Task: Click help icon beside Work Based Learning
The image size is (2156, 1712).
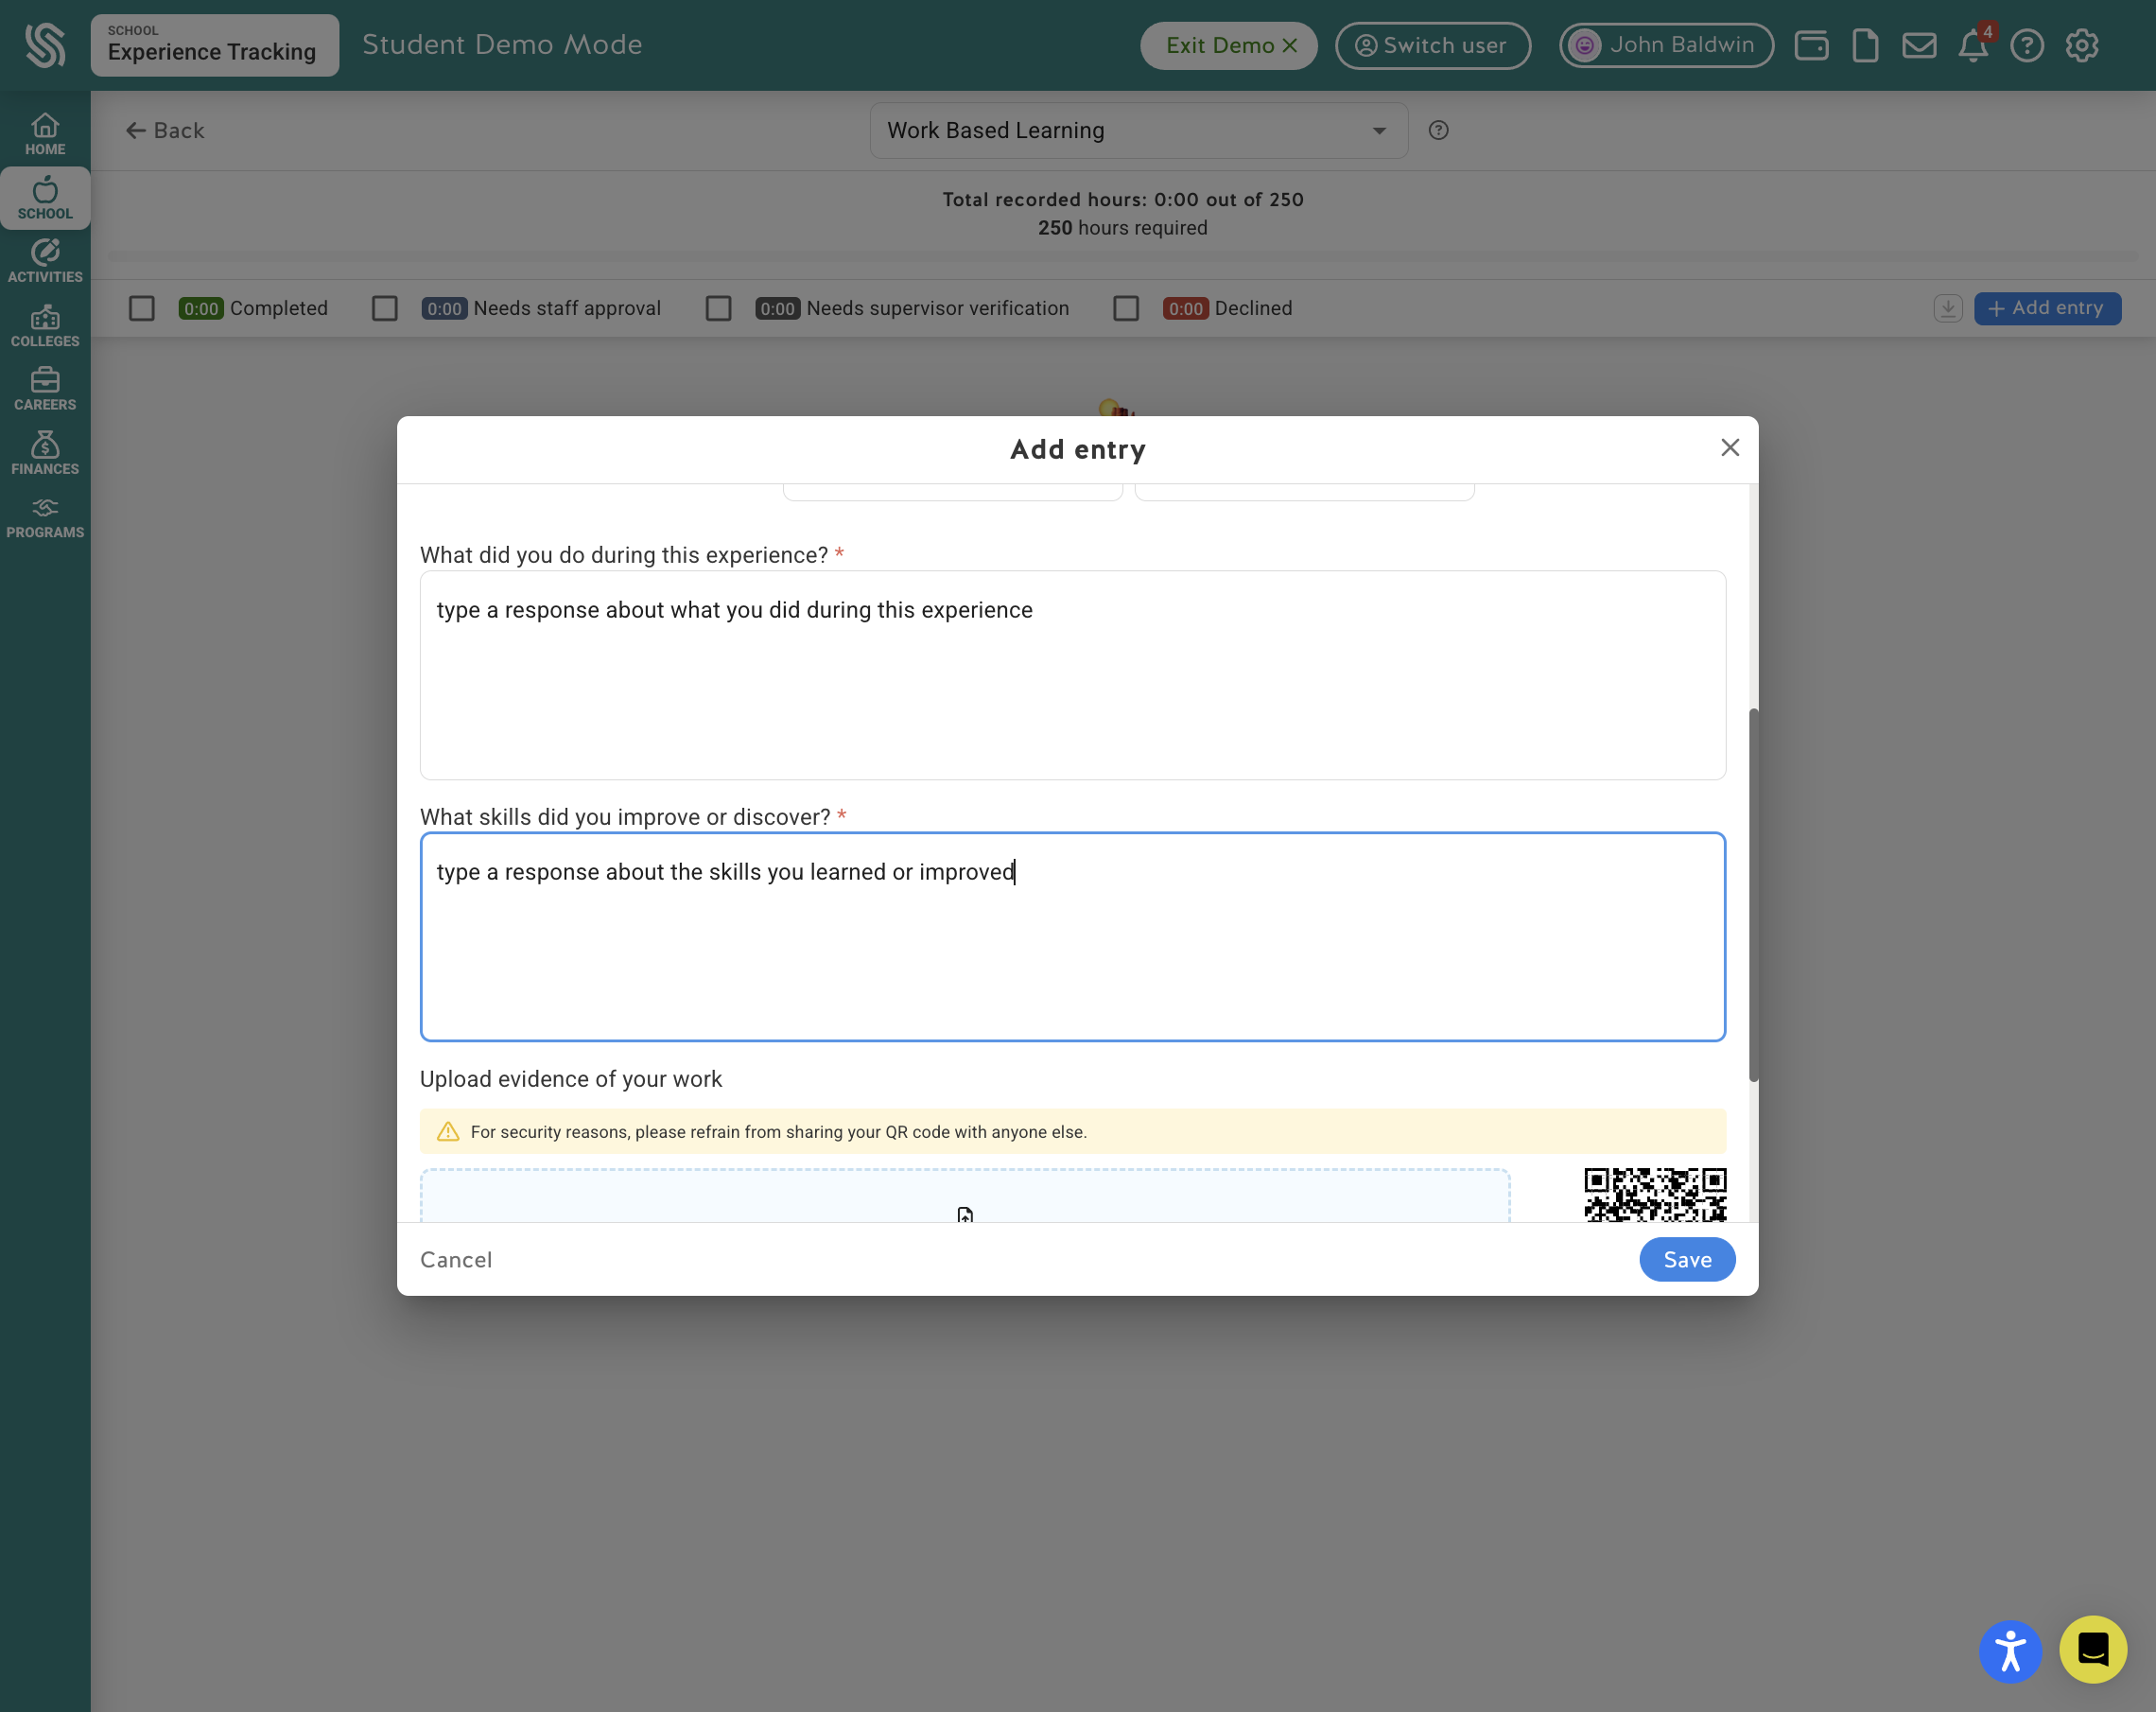Action: (x=1438, y=130)
